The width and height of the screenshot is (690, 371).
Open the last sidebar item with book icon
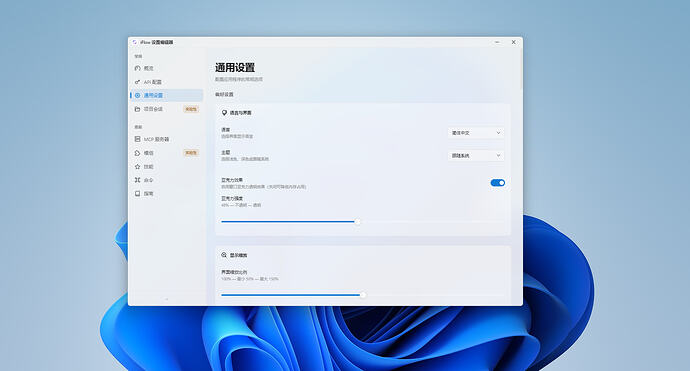[x=167, y=194]
